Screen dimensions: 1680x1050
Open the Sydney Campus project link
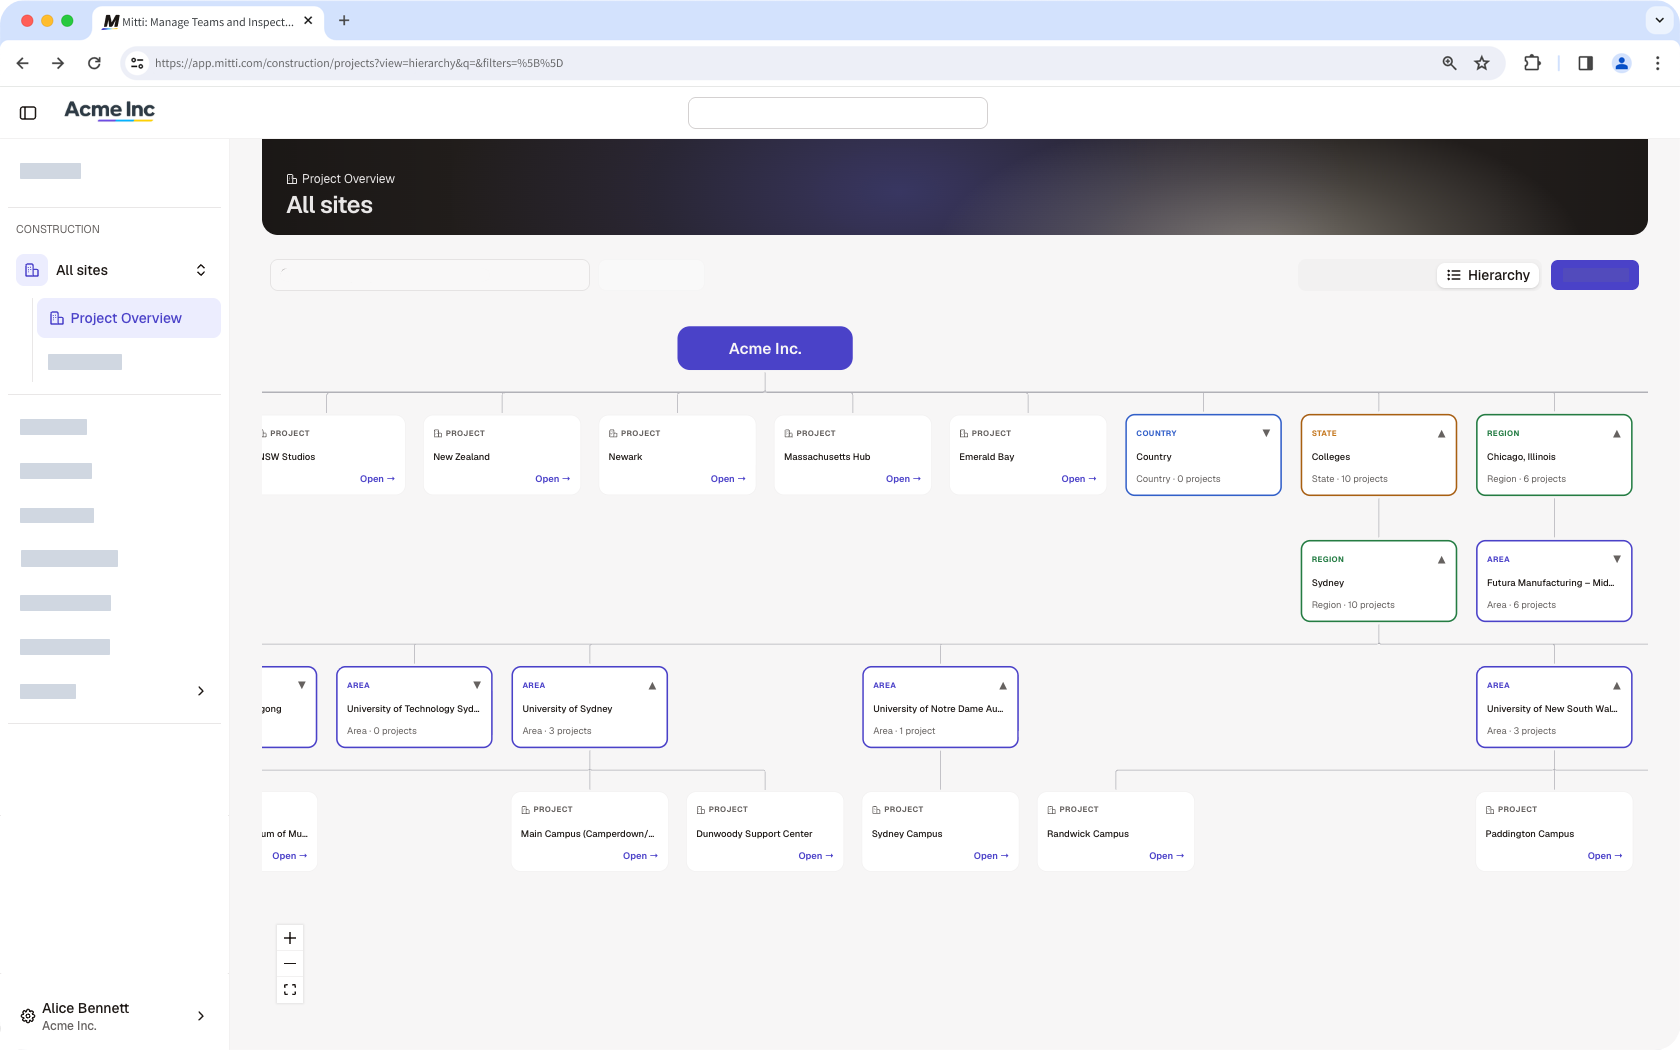click(x=991, y=856)
